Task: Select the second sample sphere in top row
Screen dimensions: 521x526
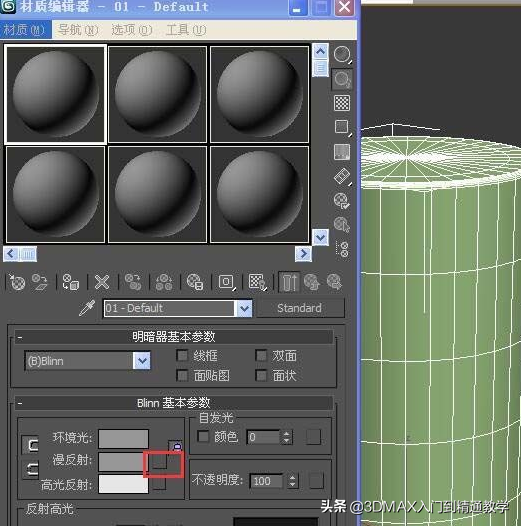Action: coord(157,94)
